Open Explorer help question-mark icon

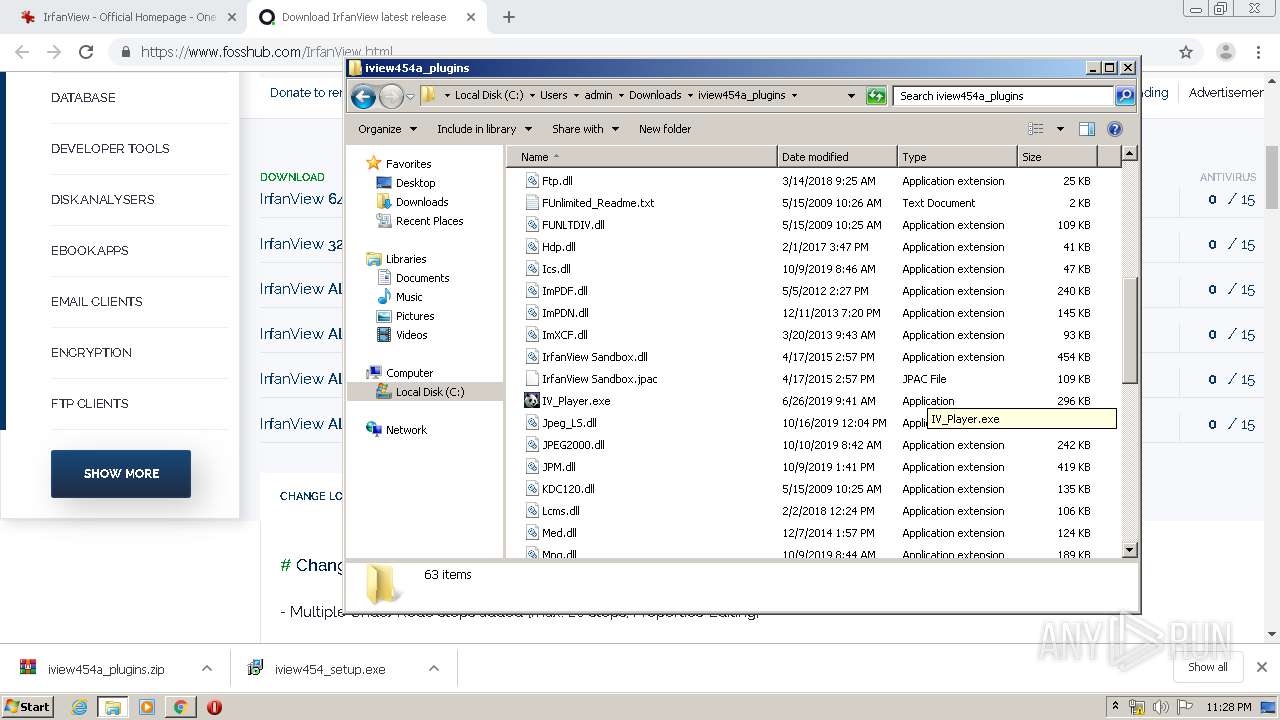(x=1115, y=129)
